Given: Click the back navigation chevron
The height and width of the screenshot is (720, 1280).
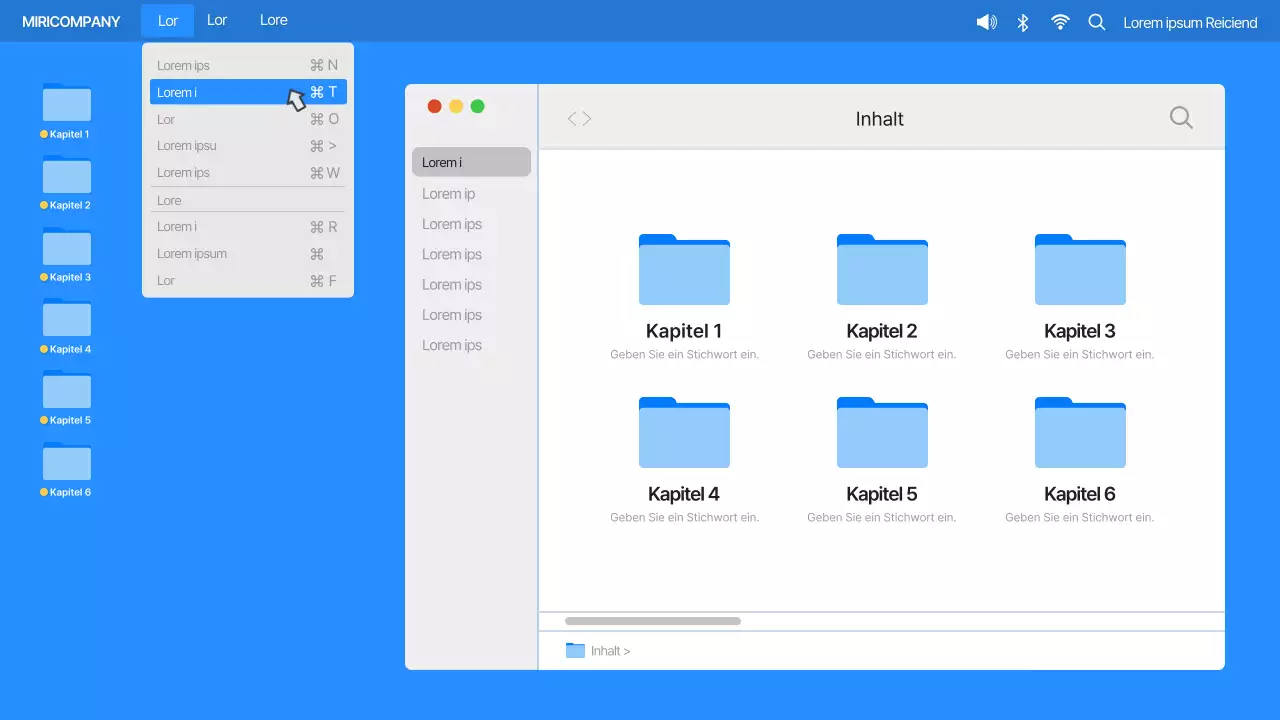Looking at the screenshot, I should tap(570, 118).
